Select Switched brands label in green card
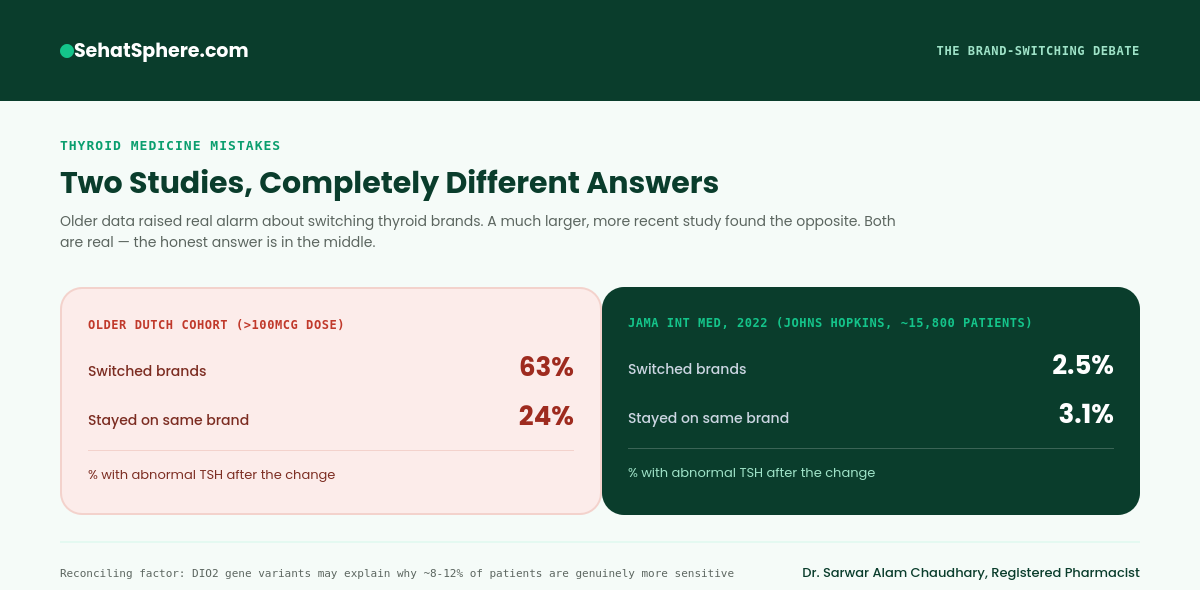 coord(687,369)
